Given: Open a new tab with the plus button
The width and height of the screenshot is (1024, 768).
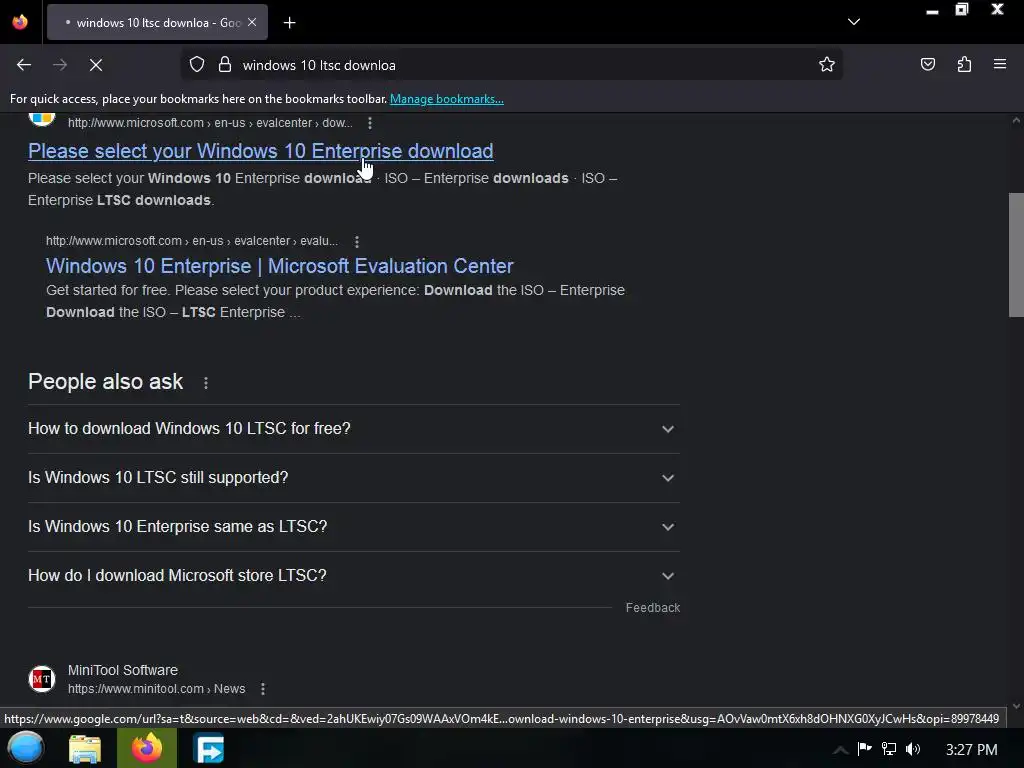Looking at the screenshot, I should point(289,23).
